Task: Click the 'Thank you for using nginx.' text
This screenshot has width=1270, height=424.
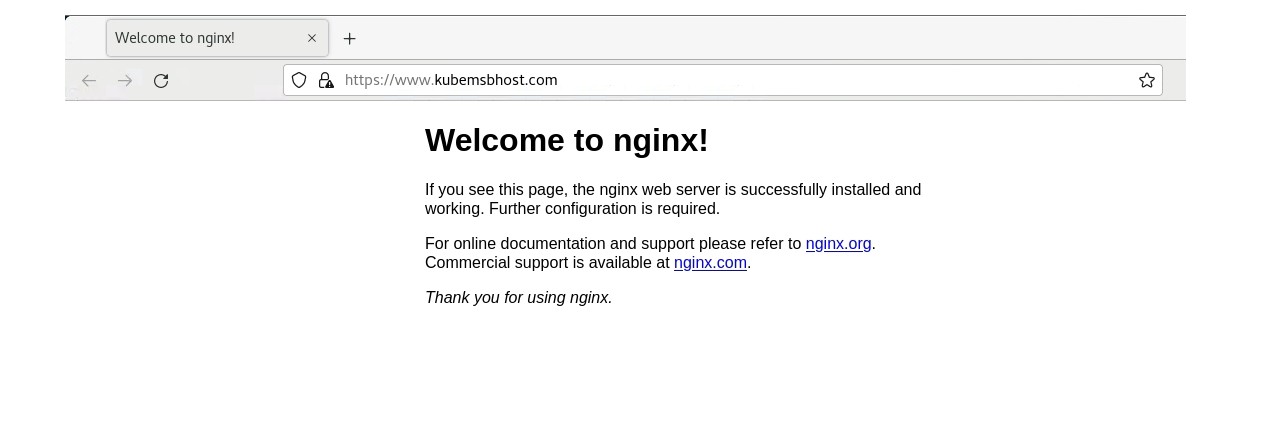Action: [518, 297]
